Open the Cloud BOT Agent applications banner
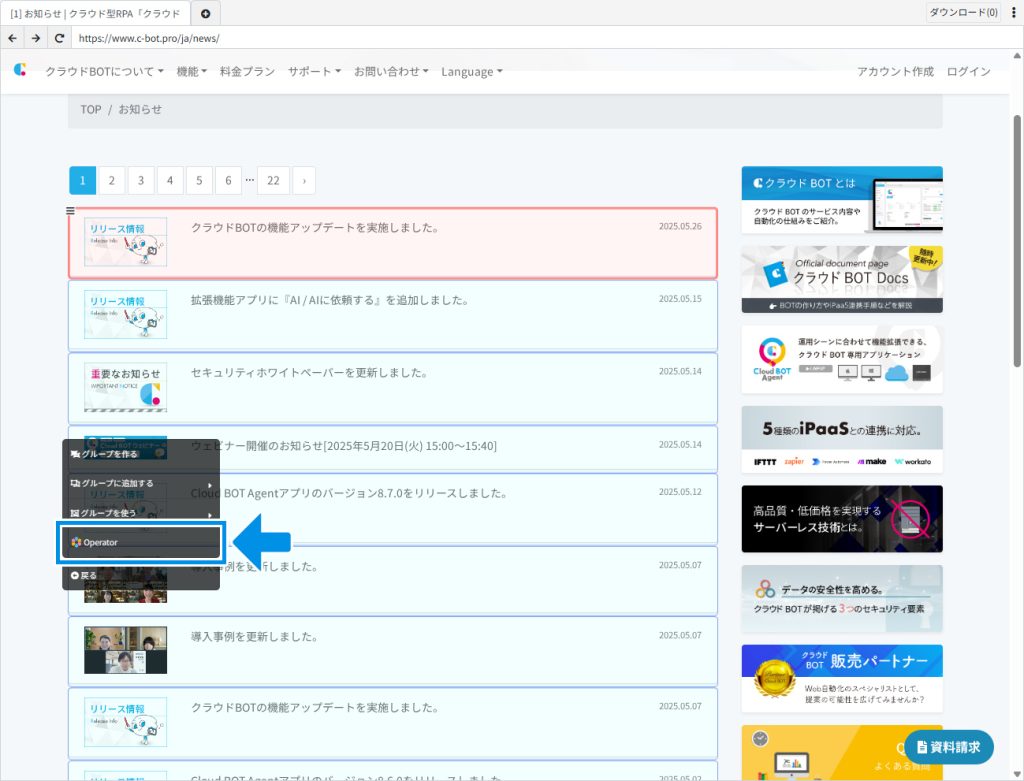The height and width of the screenshot is (781, 1024). 842,359
